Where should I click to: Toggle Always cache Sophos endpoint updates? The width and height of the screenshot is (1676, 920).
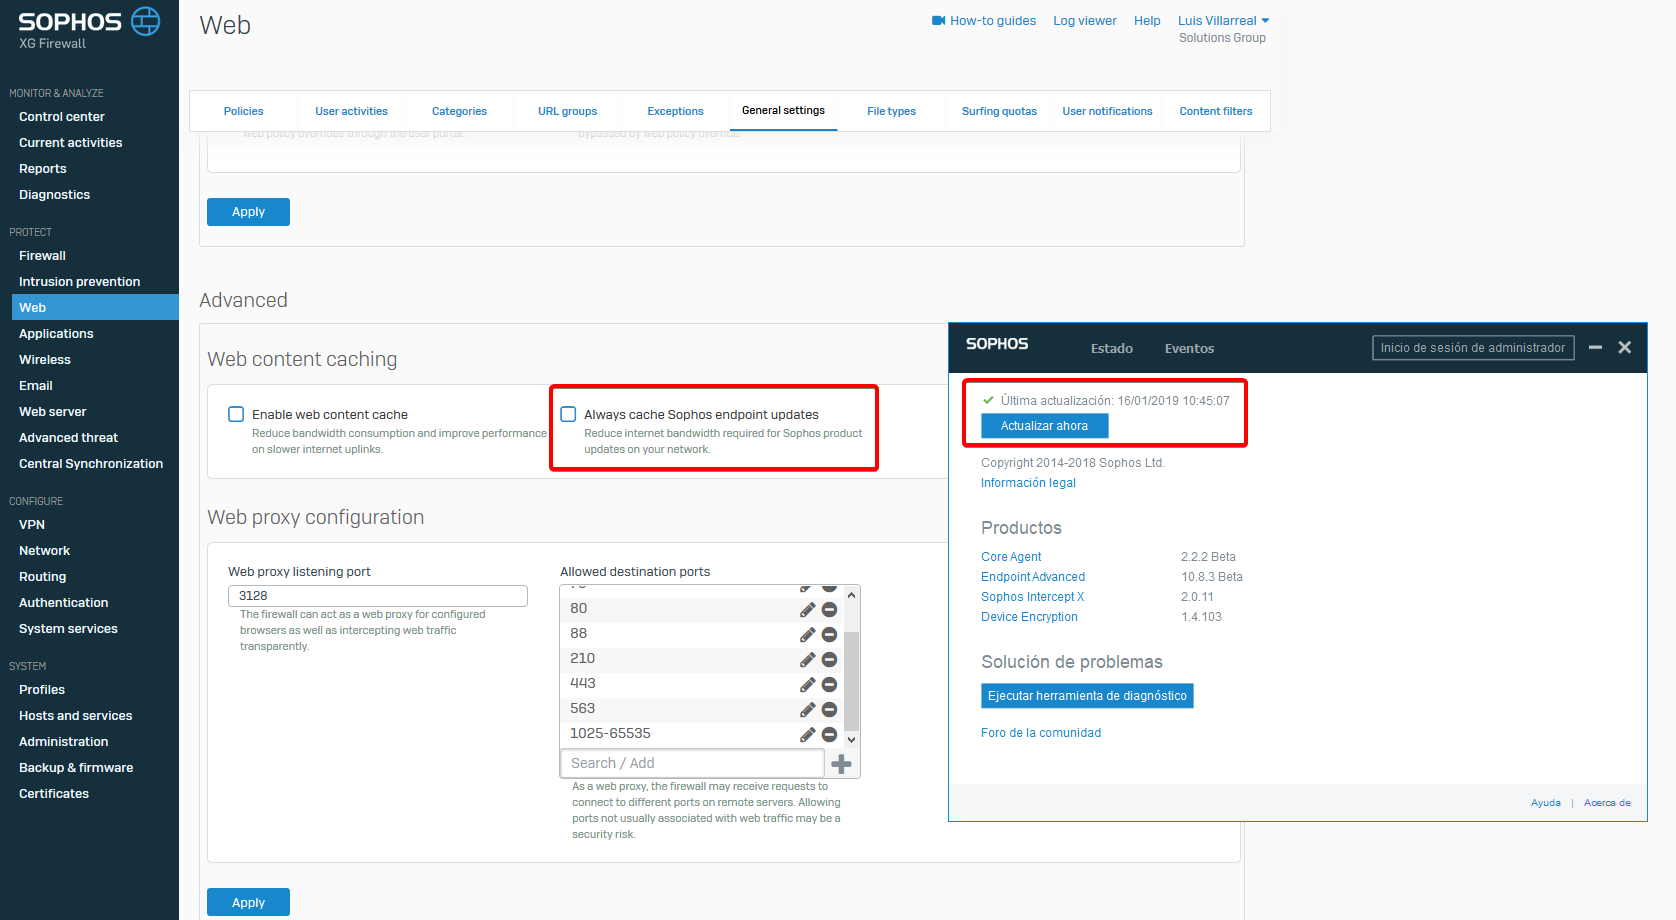(568, 414)
